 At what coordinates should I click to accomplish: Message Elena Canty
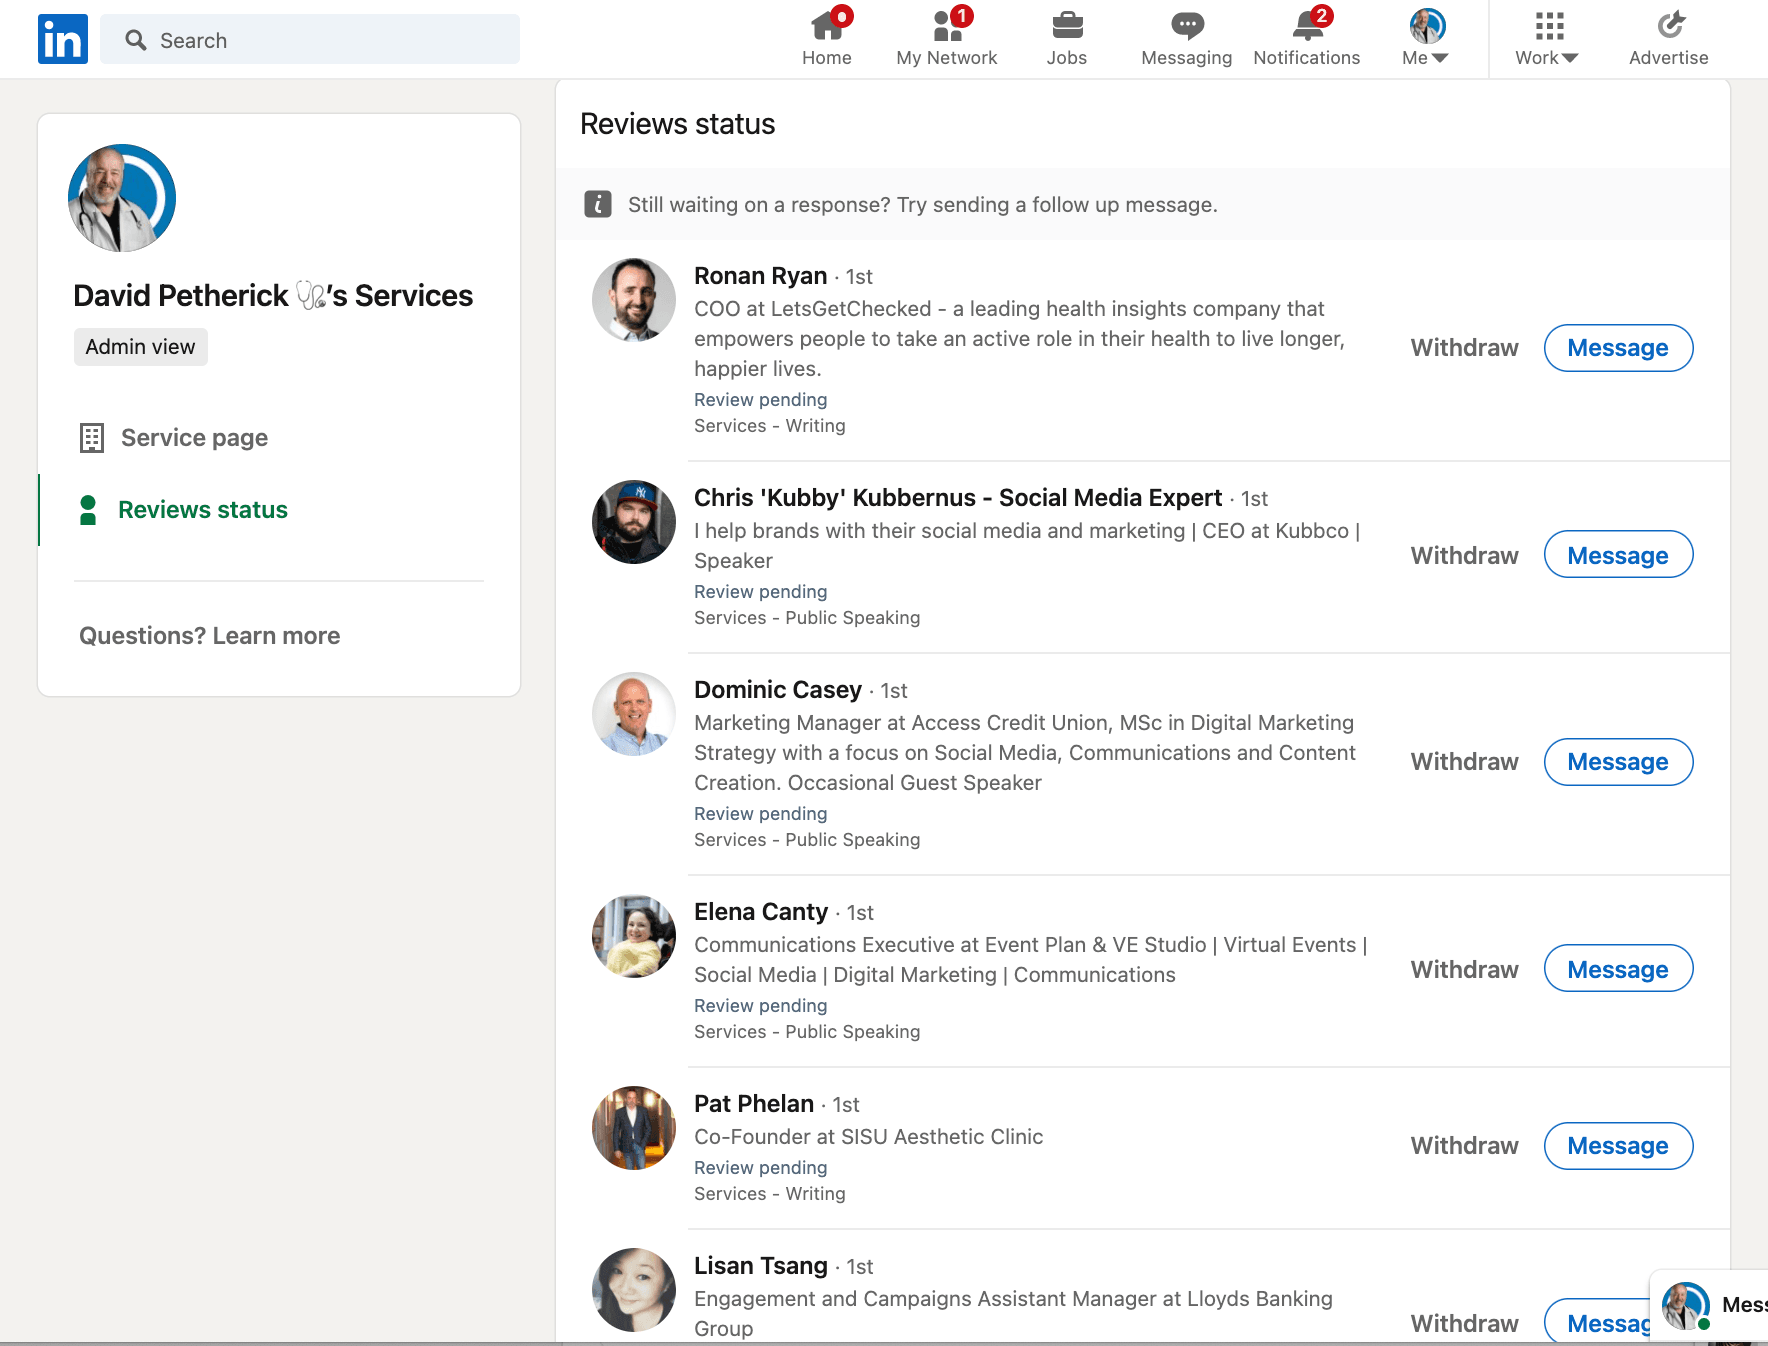pyautogui.click(x=1618, y=970)
